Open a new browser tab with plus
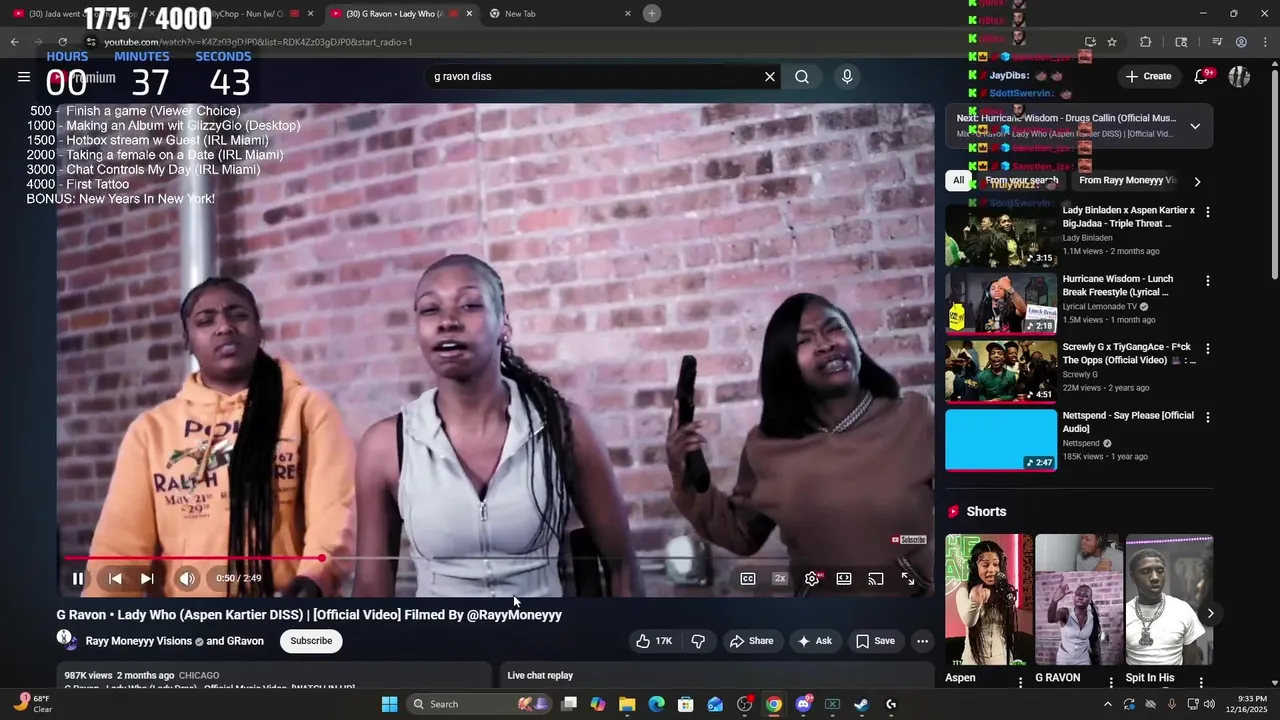 (x=652, y=13)
